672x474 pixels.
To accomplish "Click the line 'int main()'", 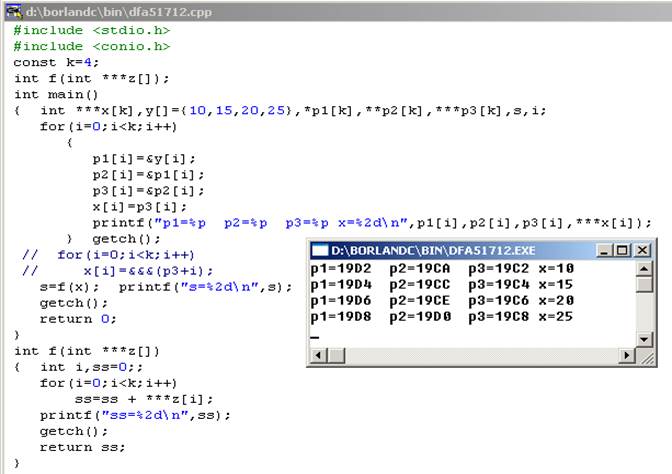I will [56, 94].
